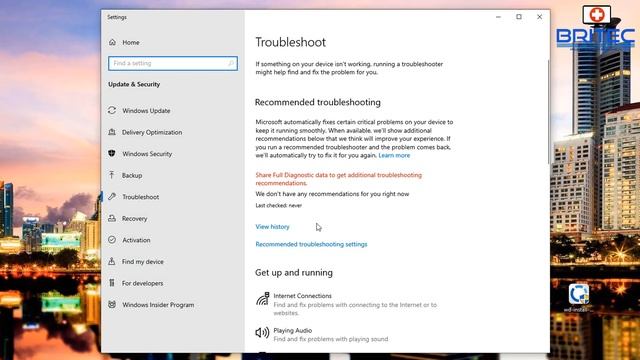The height and width of the screenshot is (360, 640).
Task: Open For developers settings
Action: [142, 283]
